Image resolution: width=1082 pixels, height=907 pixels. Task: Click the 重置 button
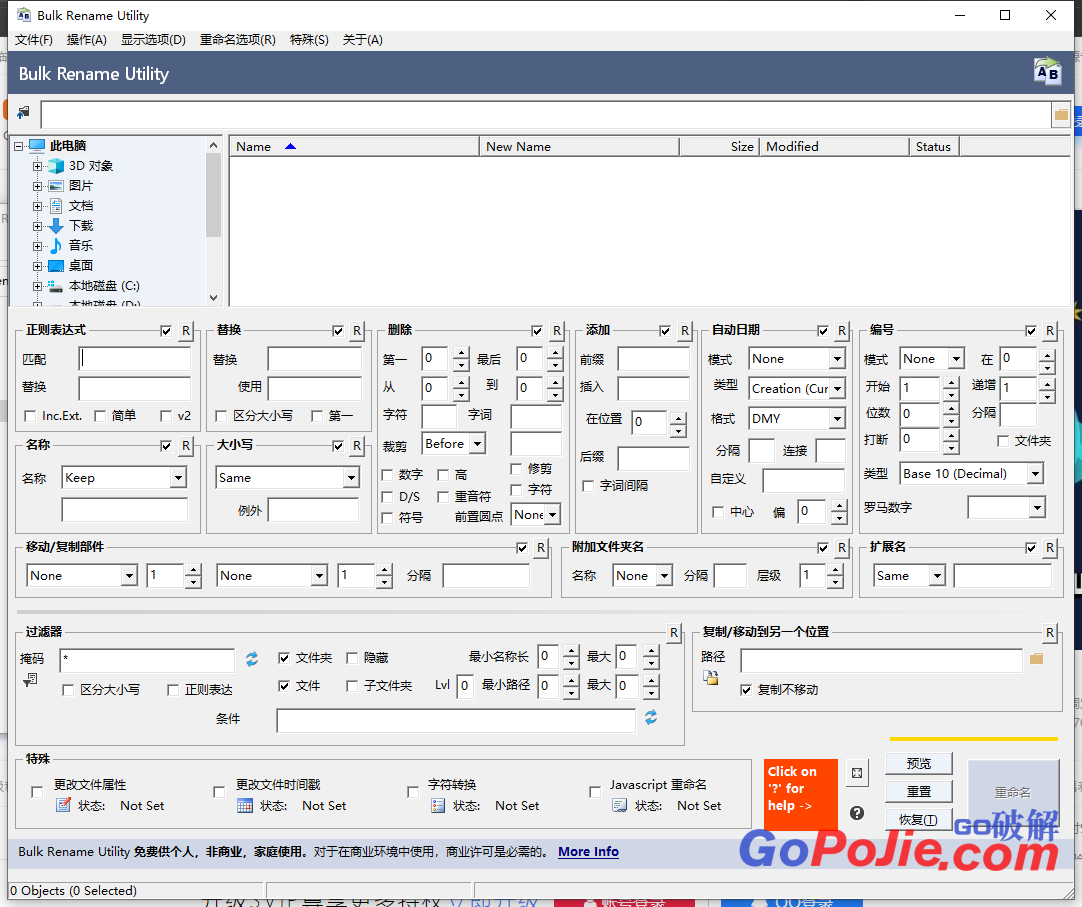click(x=918, y=792)
